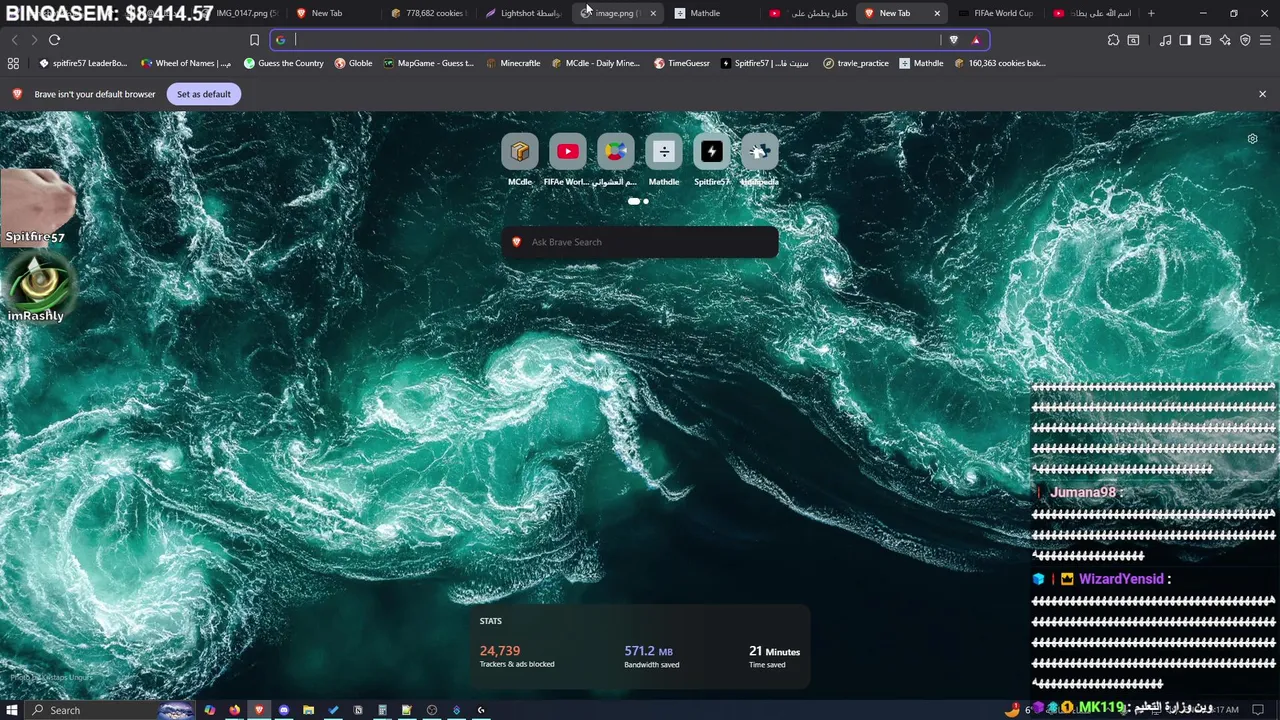The height and width of the screenshot is (720, 1280).
Task: Click the Brave Shields lion icon
Action: pos(953,40)
